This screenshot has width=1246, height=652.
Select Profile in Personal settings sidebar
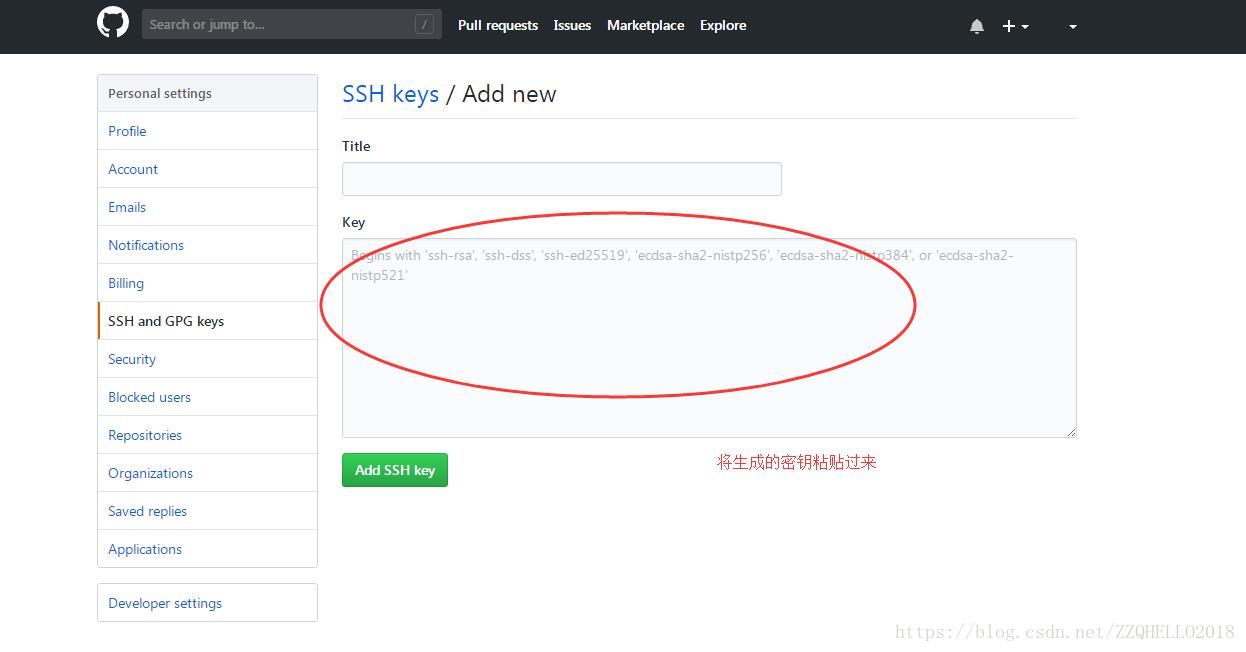coord(207,131)
